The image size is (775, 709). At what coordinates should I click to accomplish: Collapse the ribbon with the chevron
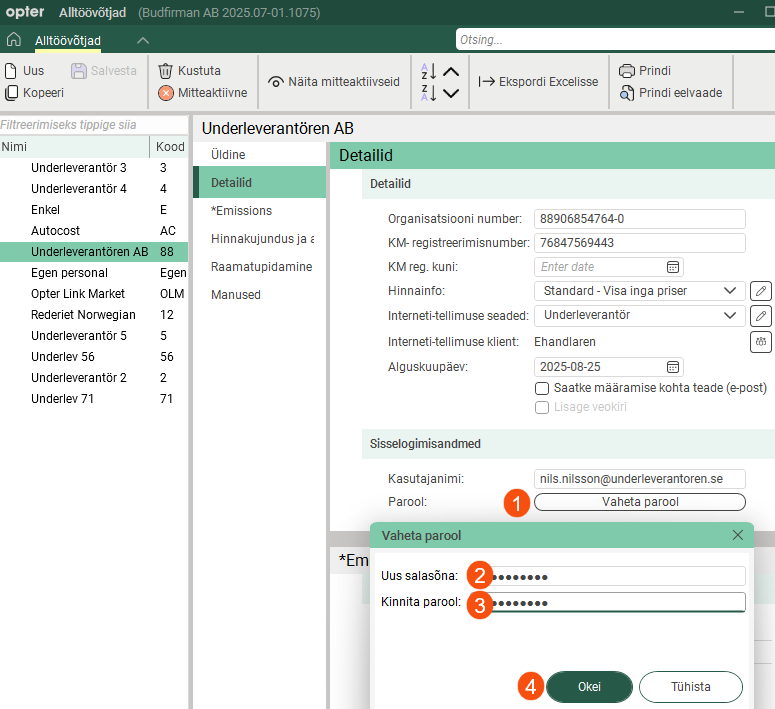[143, 40]
